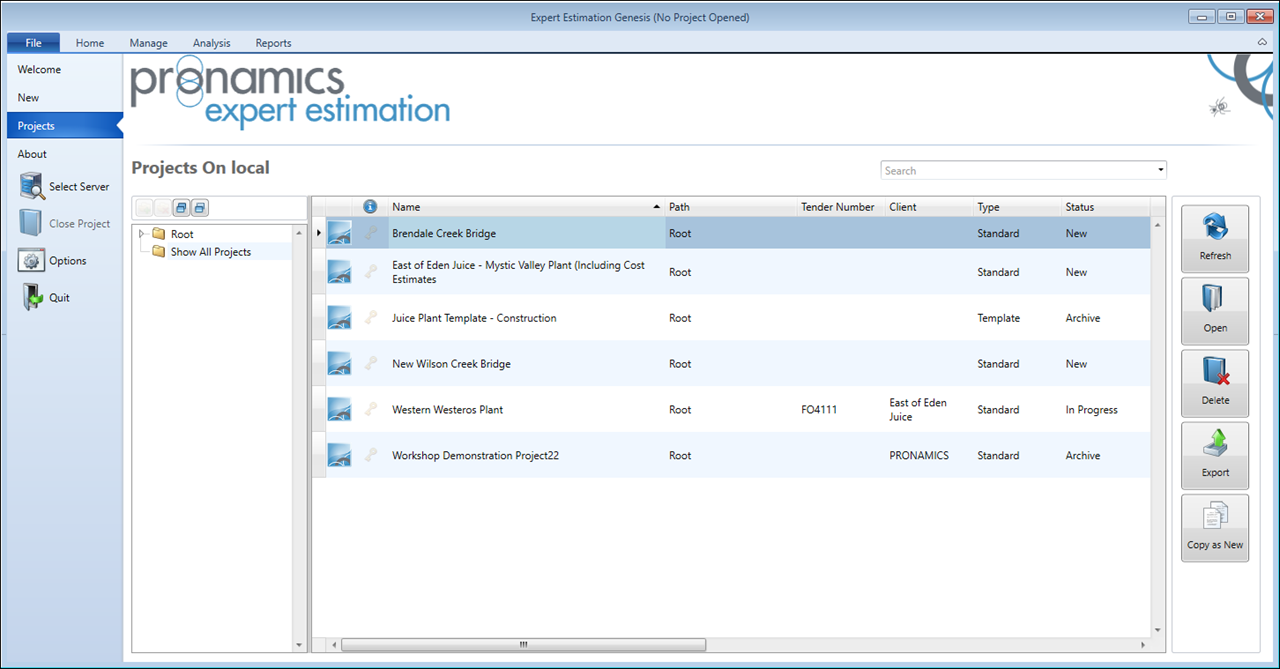The image size is (1280, 669).
Task: Click the key icon for Western Westeros Plant
Action: coord(371,409)
